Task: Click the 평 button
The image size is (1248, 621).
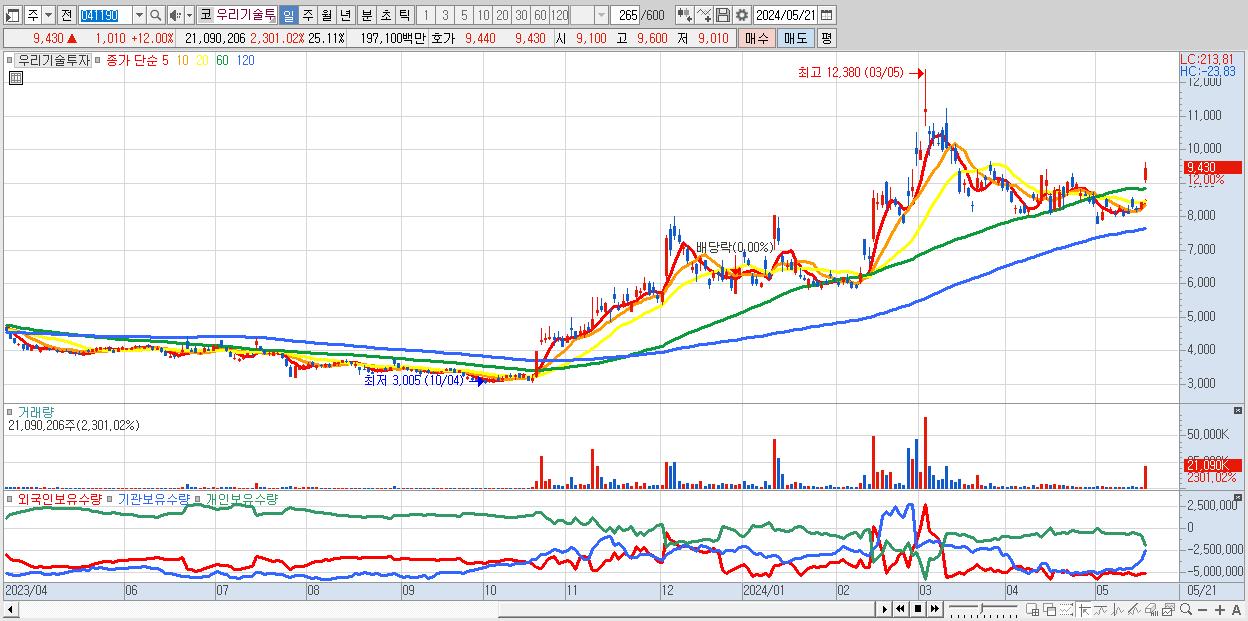Action: 826,38
